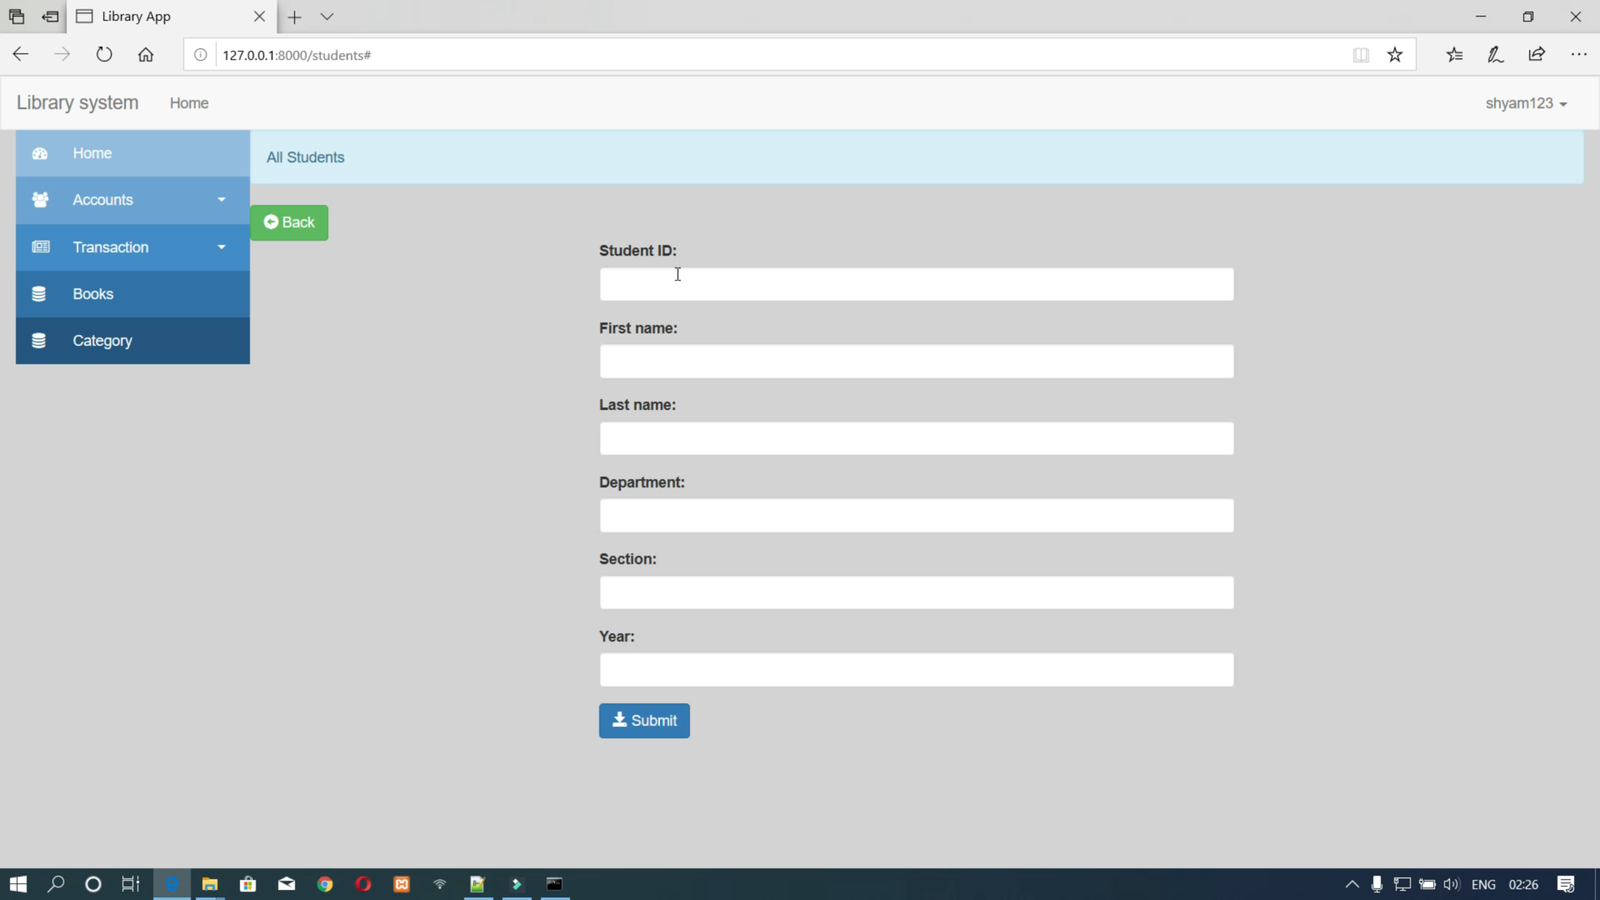Submit the student form
This screenshot has height=900, width=1600.
pos(644,720)
